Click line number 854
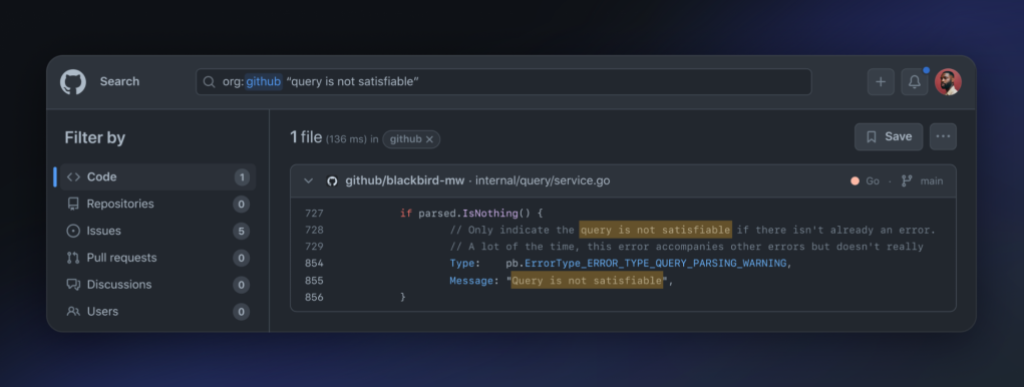Screen dimensions: 1024x387 314,264
